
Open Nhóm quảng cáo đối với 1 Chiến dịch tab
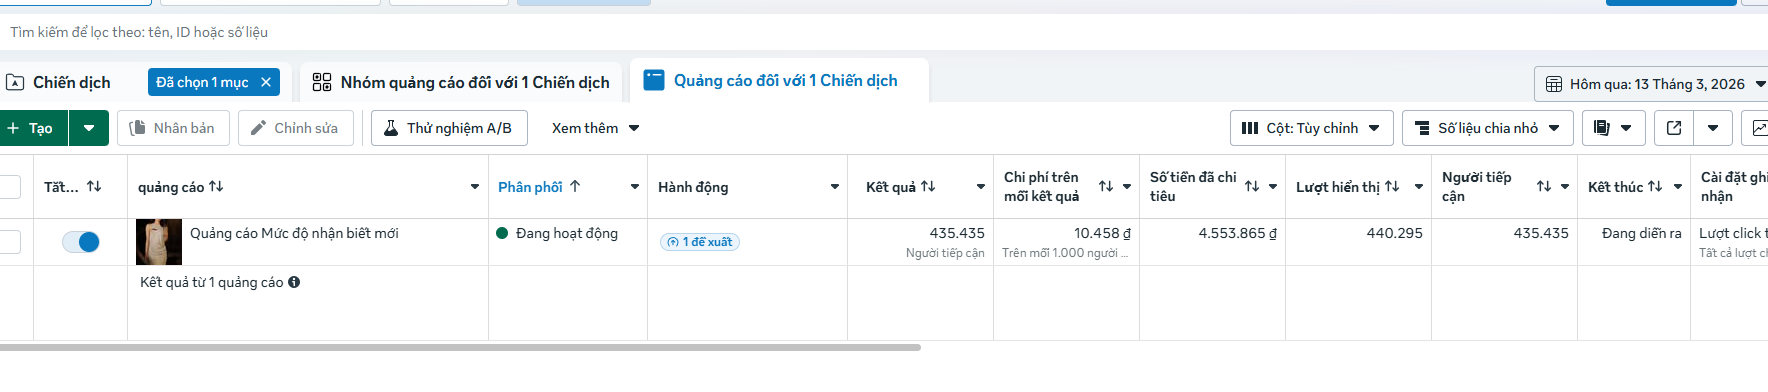(461, 82)
